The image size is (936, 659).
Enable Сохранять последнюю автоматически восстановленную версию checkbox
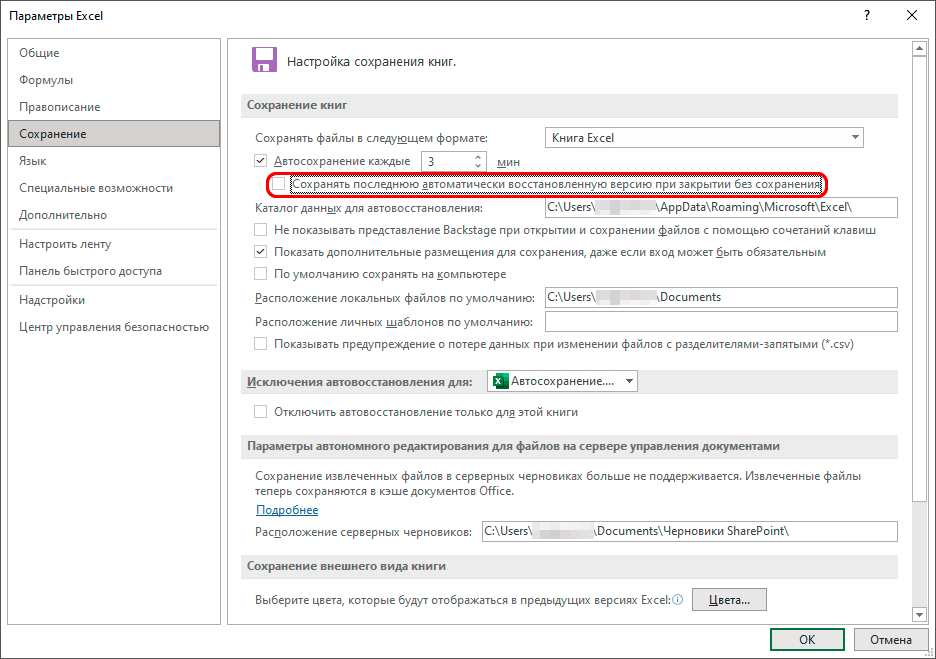(278, 184)
